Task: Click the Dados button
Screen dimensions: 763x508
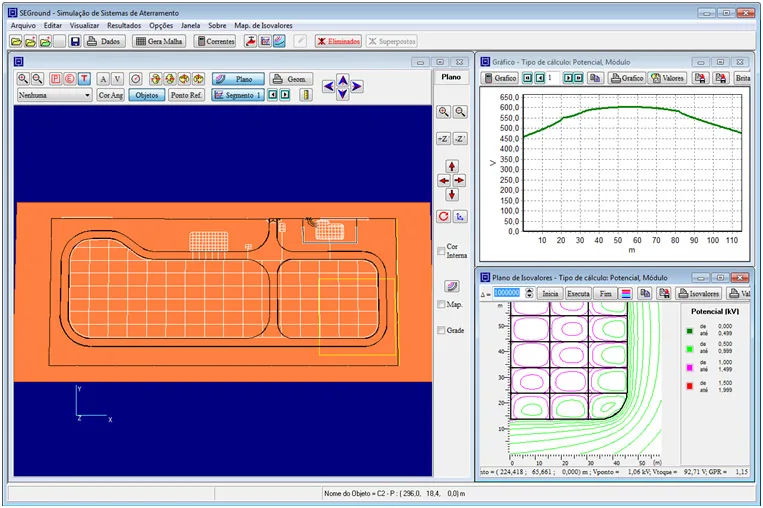Action: (x=105, y=41)
